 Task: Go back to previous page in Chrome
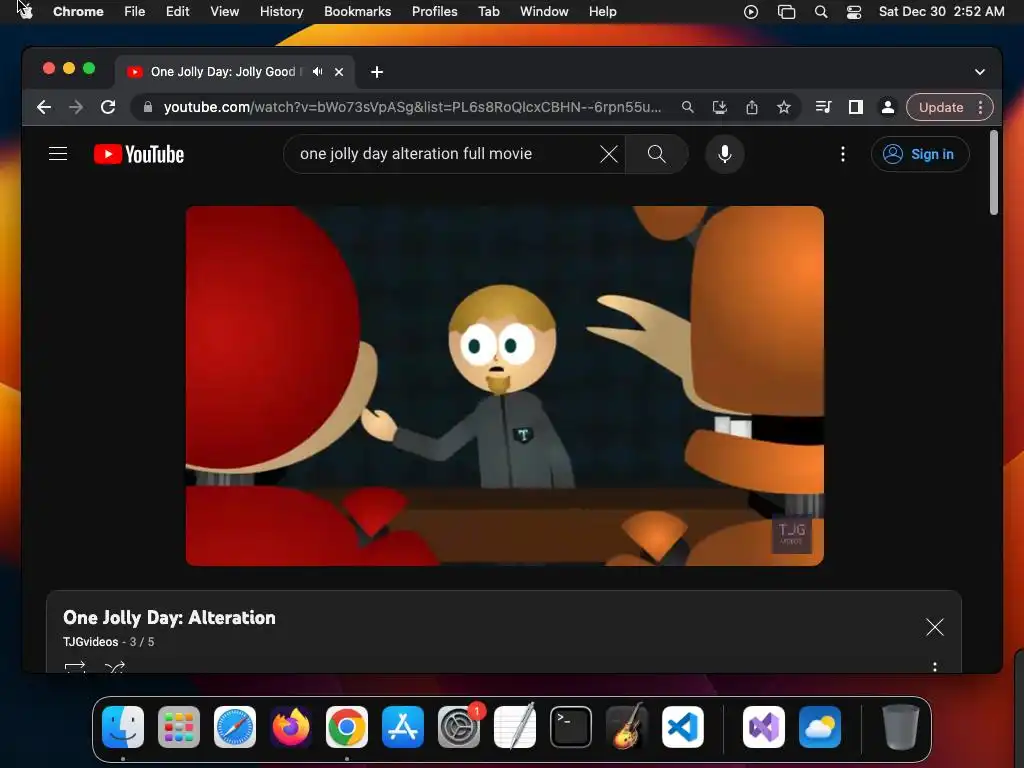44,107
